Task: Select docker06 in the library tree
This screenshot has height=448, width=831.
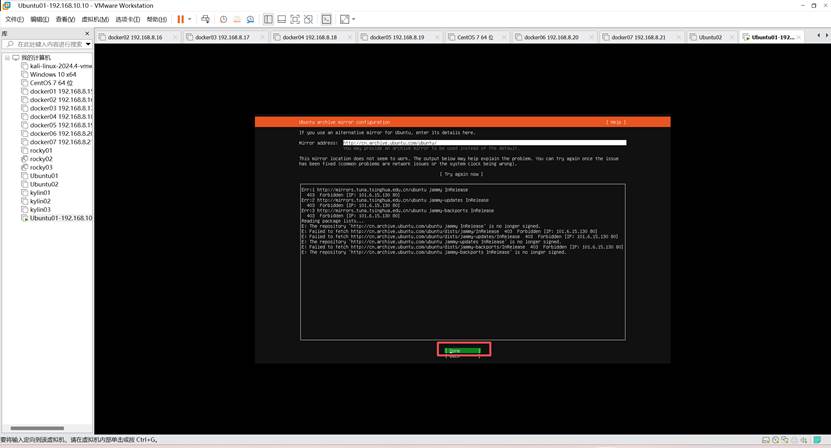Action: tap(57, 134)
